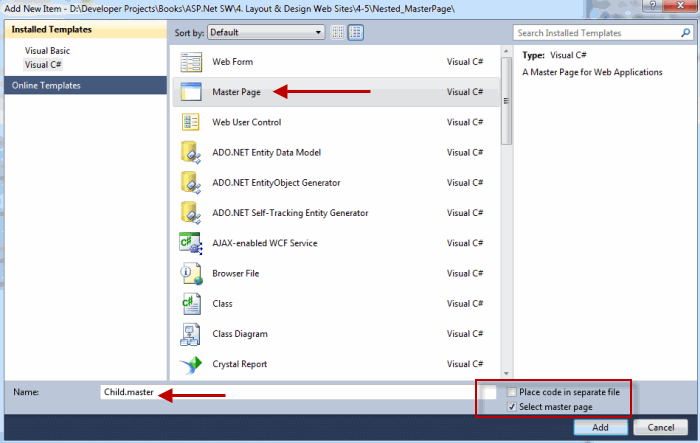Click the template list scrollbar thumb

click(x=506, y=101)
